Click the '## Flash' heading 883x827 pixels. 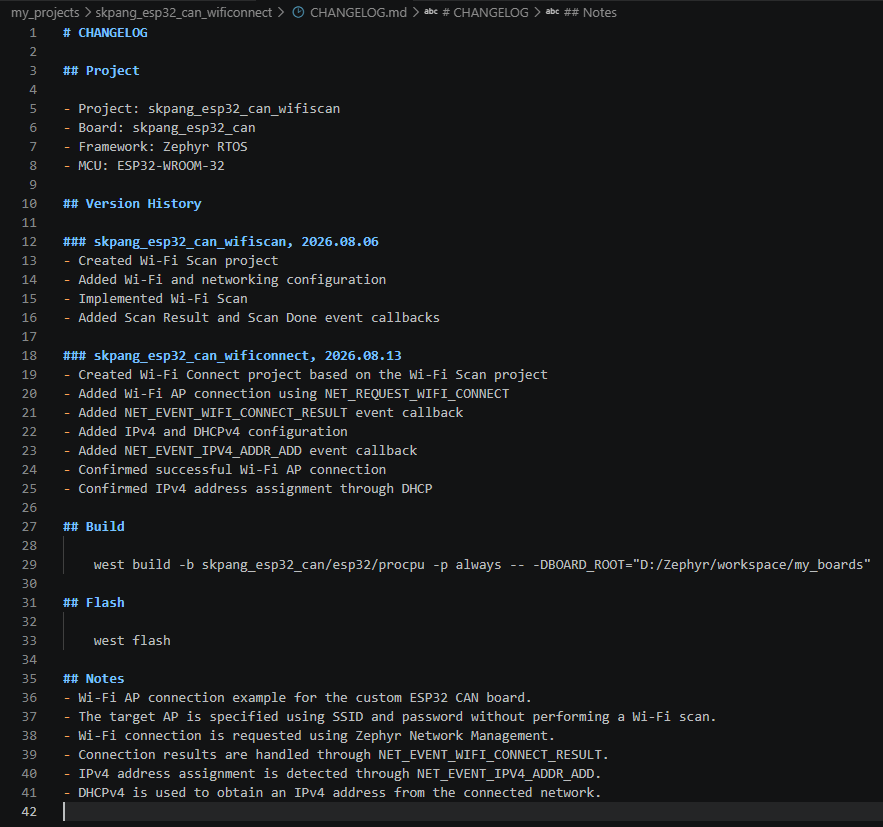(94, 602)
